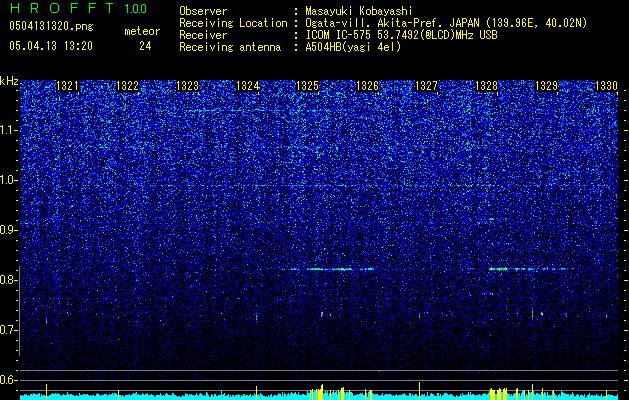This screenshot has height=400, width=629.
Task: Click the 0.9 frequency axis label
Action: tap(8, 230)
